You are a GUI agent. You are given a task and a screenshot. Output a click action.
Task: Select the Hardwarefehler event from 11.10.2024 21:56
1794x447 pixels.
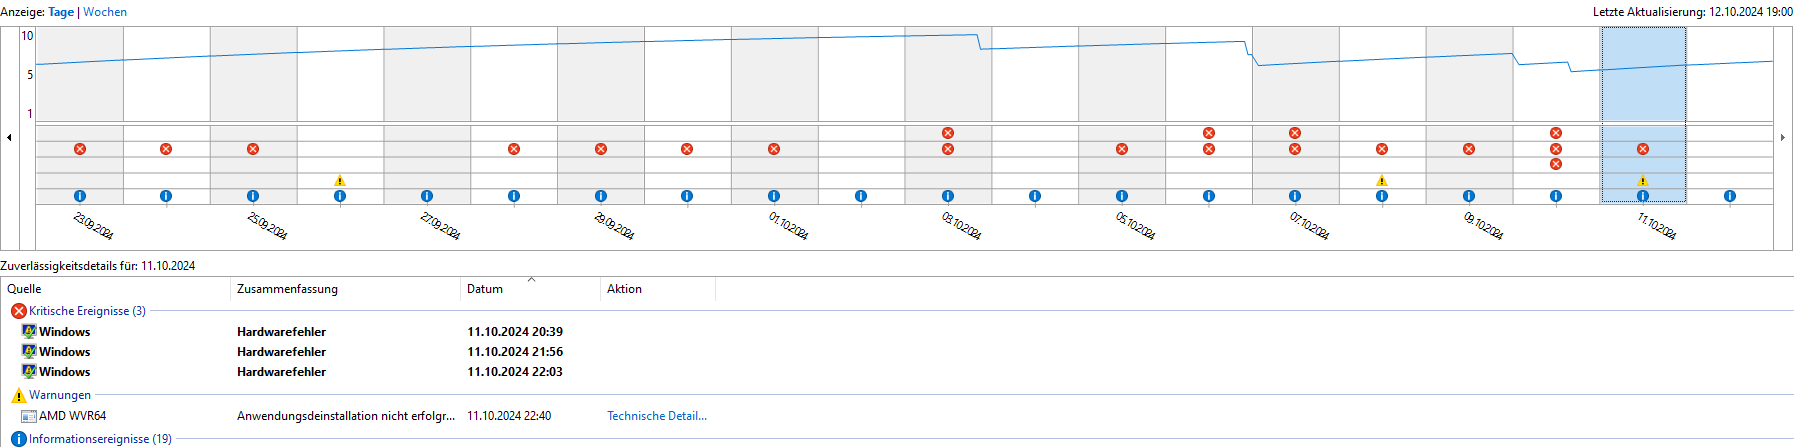pos(281,352)
